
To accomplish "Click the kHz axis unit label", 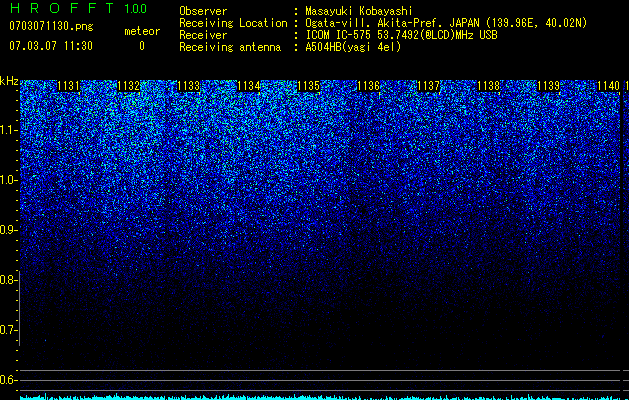I will [9, 81].
